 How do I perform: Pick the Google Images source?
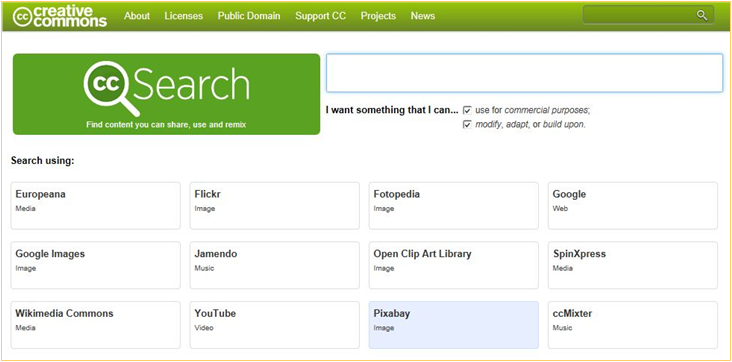coord(96,265)
